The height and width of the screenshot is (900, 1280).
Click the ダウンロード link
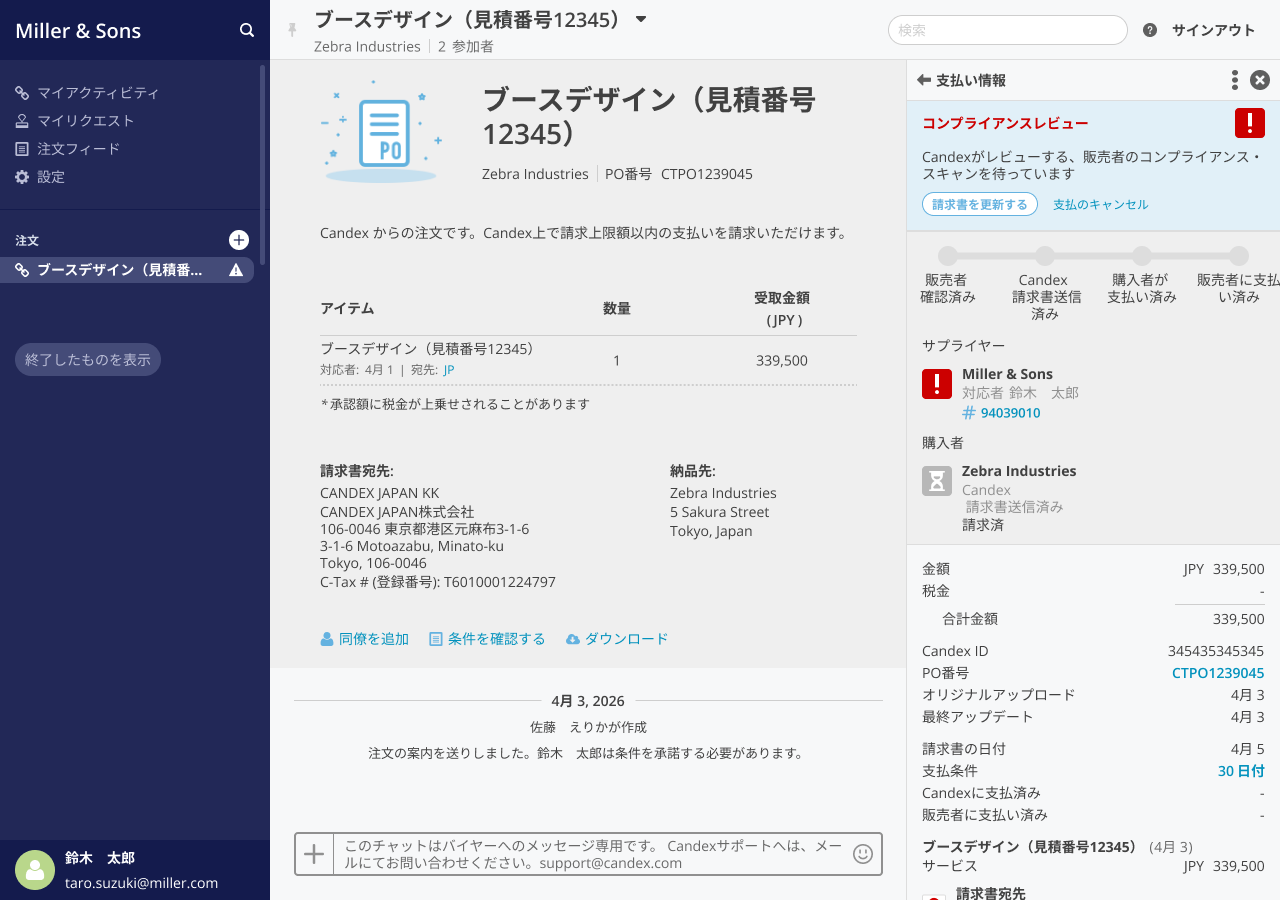point(625,639)
